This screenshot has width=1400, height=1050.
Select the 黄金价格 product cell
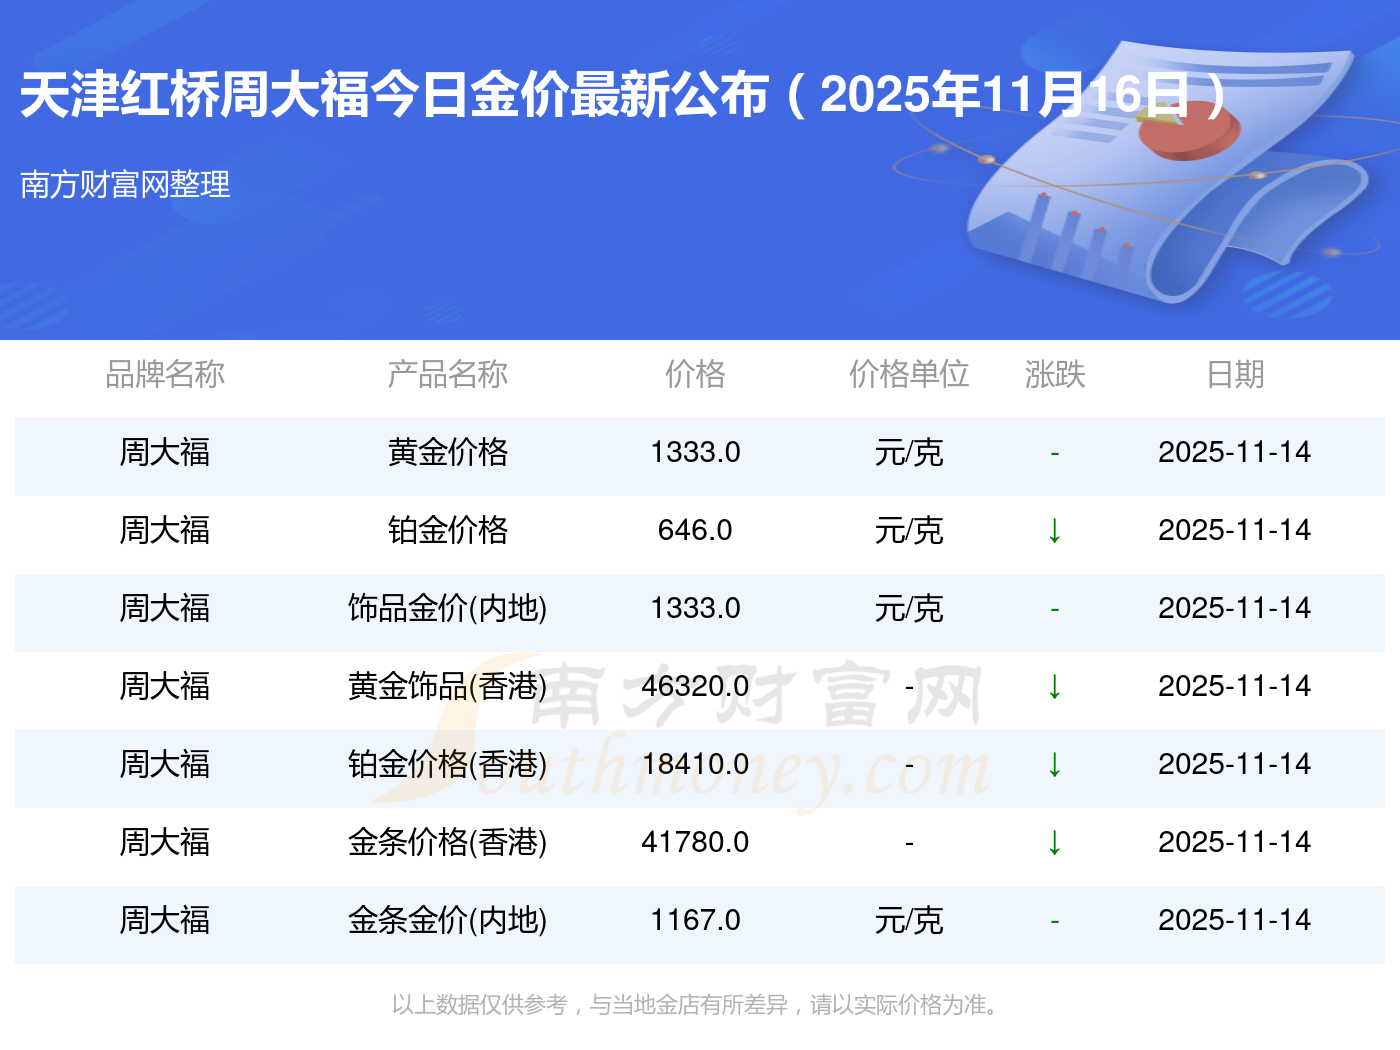(447, 452)
